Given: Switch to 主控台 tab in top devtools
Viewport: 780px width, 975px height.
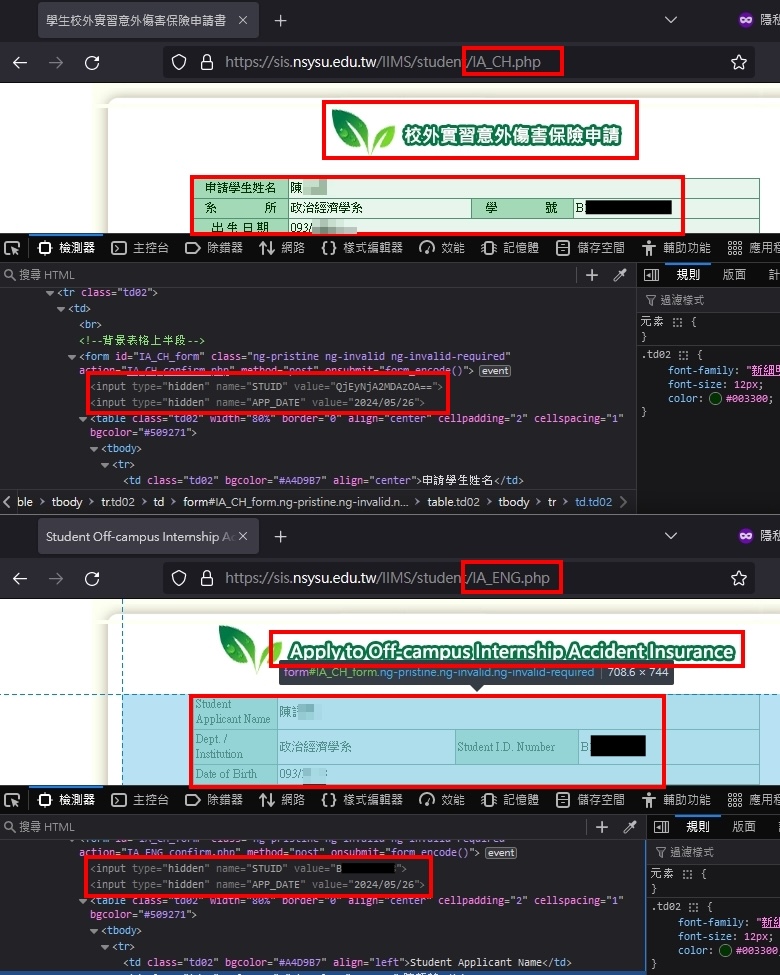Looking at the screenshot, I should [140, 248].
